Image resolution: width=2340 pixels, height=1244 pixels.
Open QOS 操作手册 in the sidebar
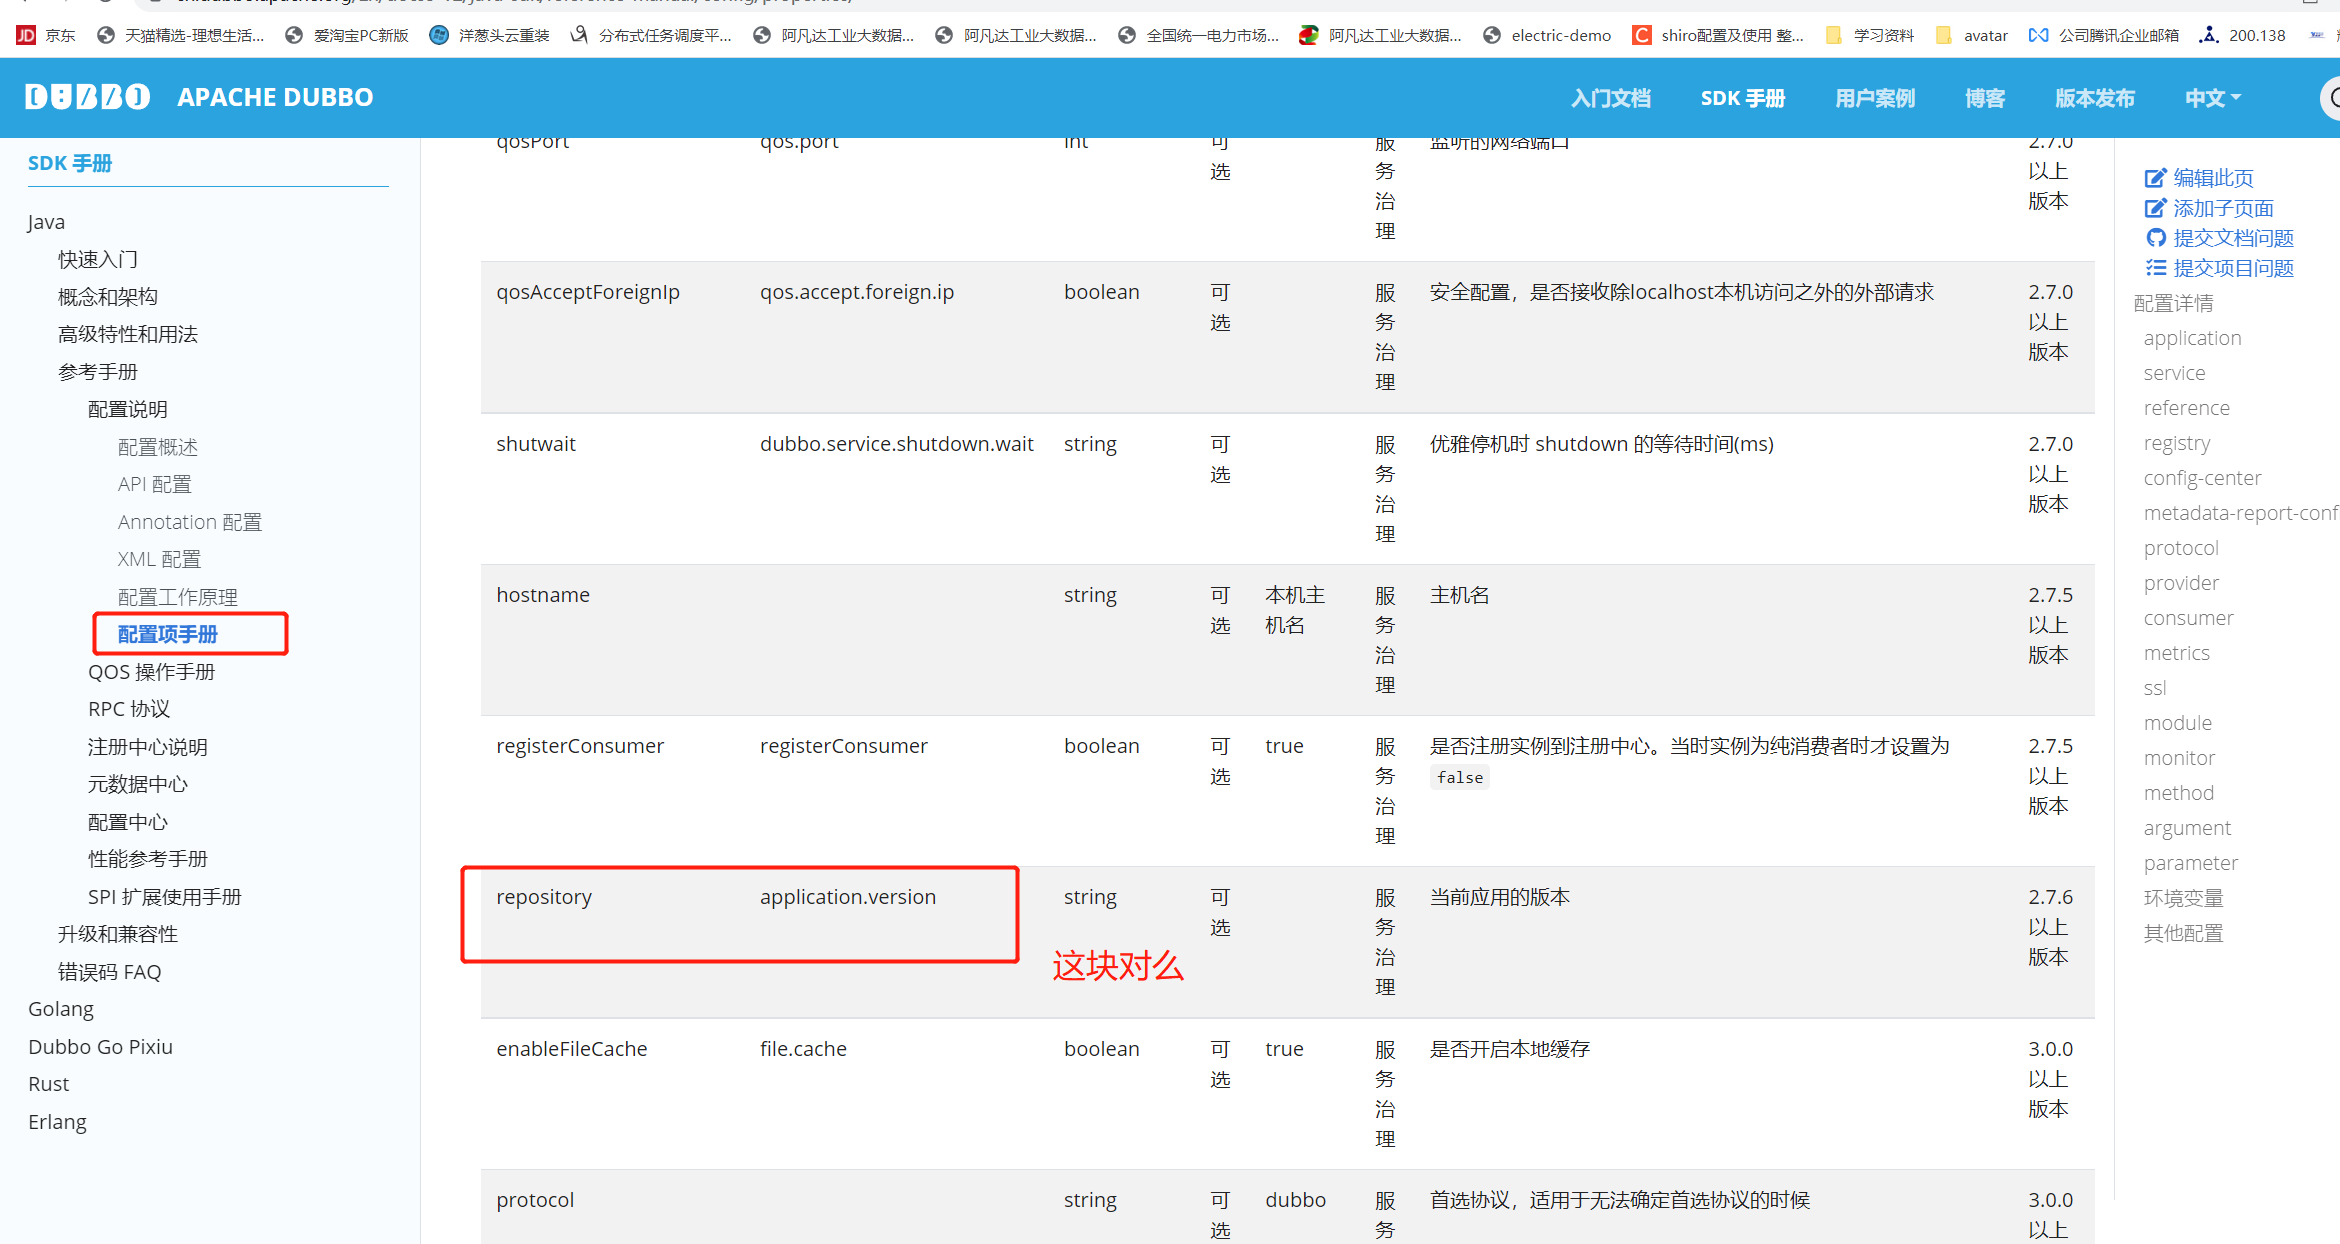[151, 672]
